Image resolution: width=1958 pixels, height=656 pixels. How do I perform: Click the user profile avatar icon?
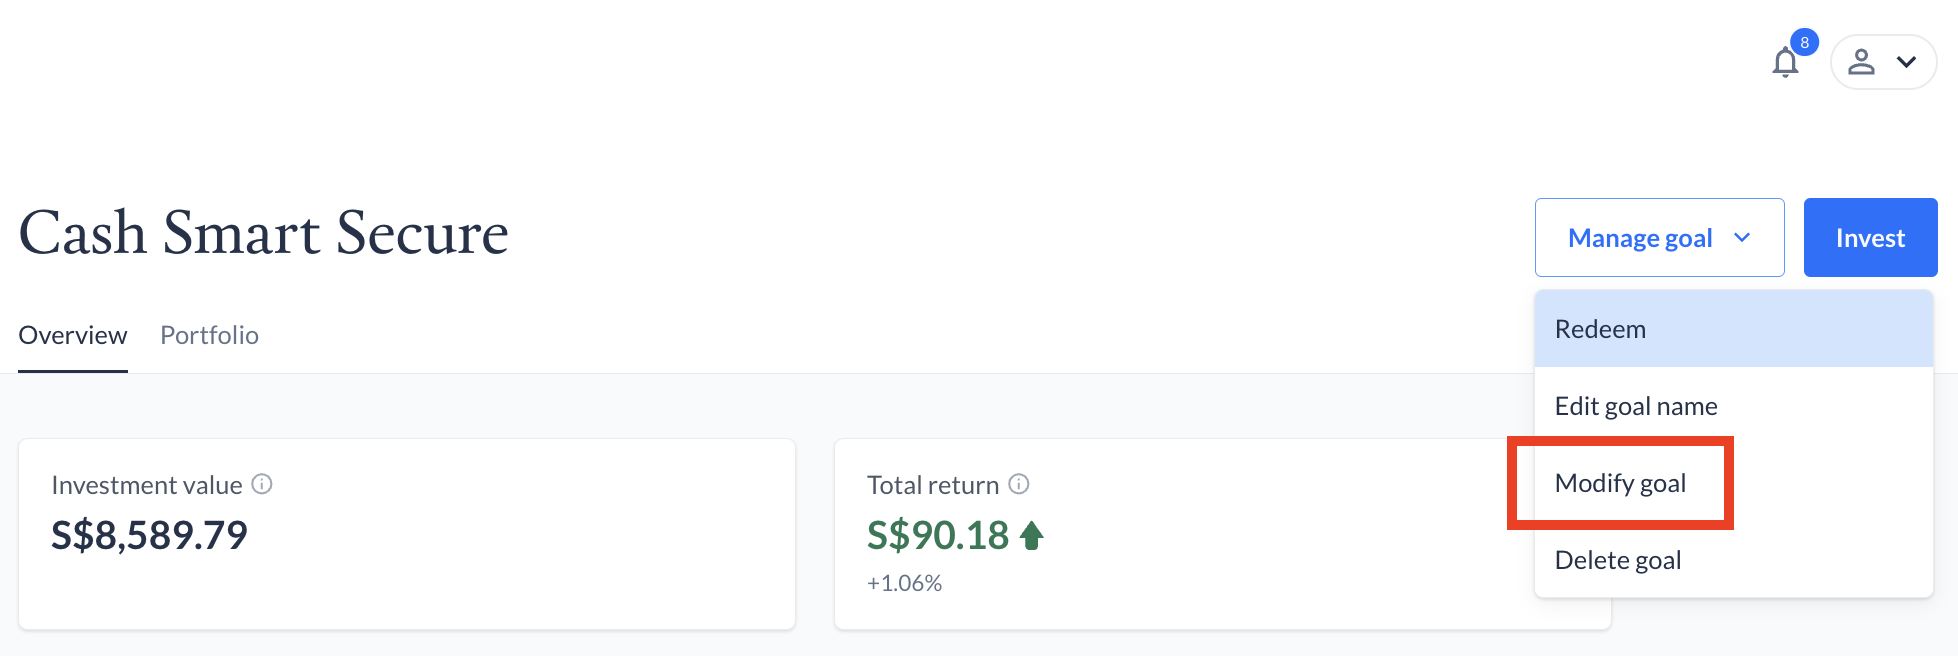click(x=1861, y=62)
